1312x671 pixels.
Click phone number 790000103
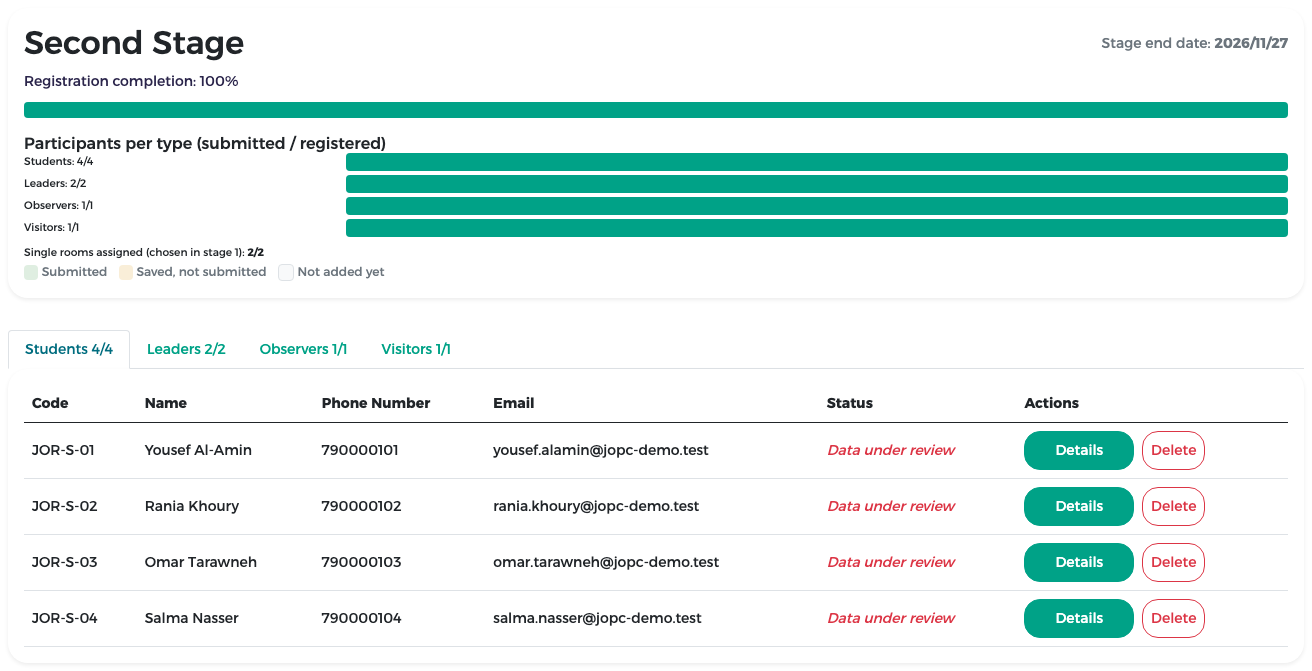(x=361, y=562)
